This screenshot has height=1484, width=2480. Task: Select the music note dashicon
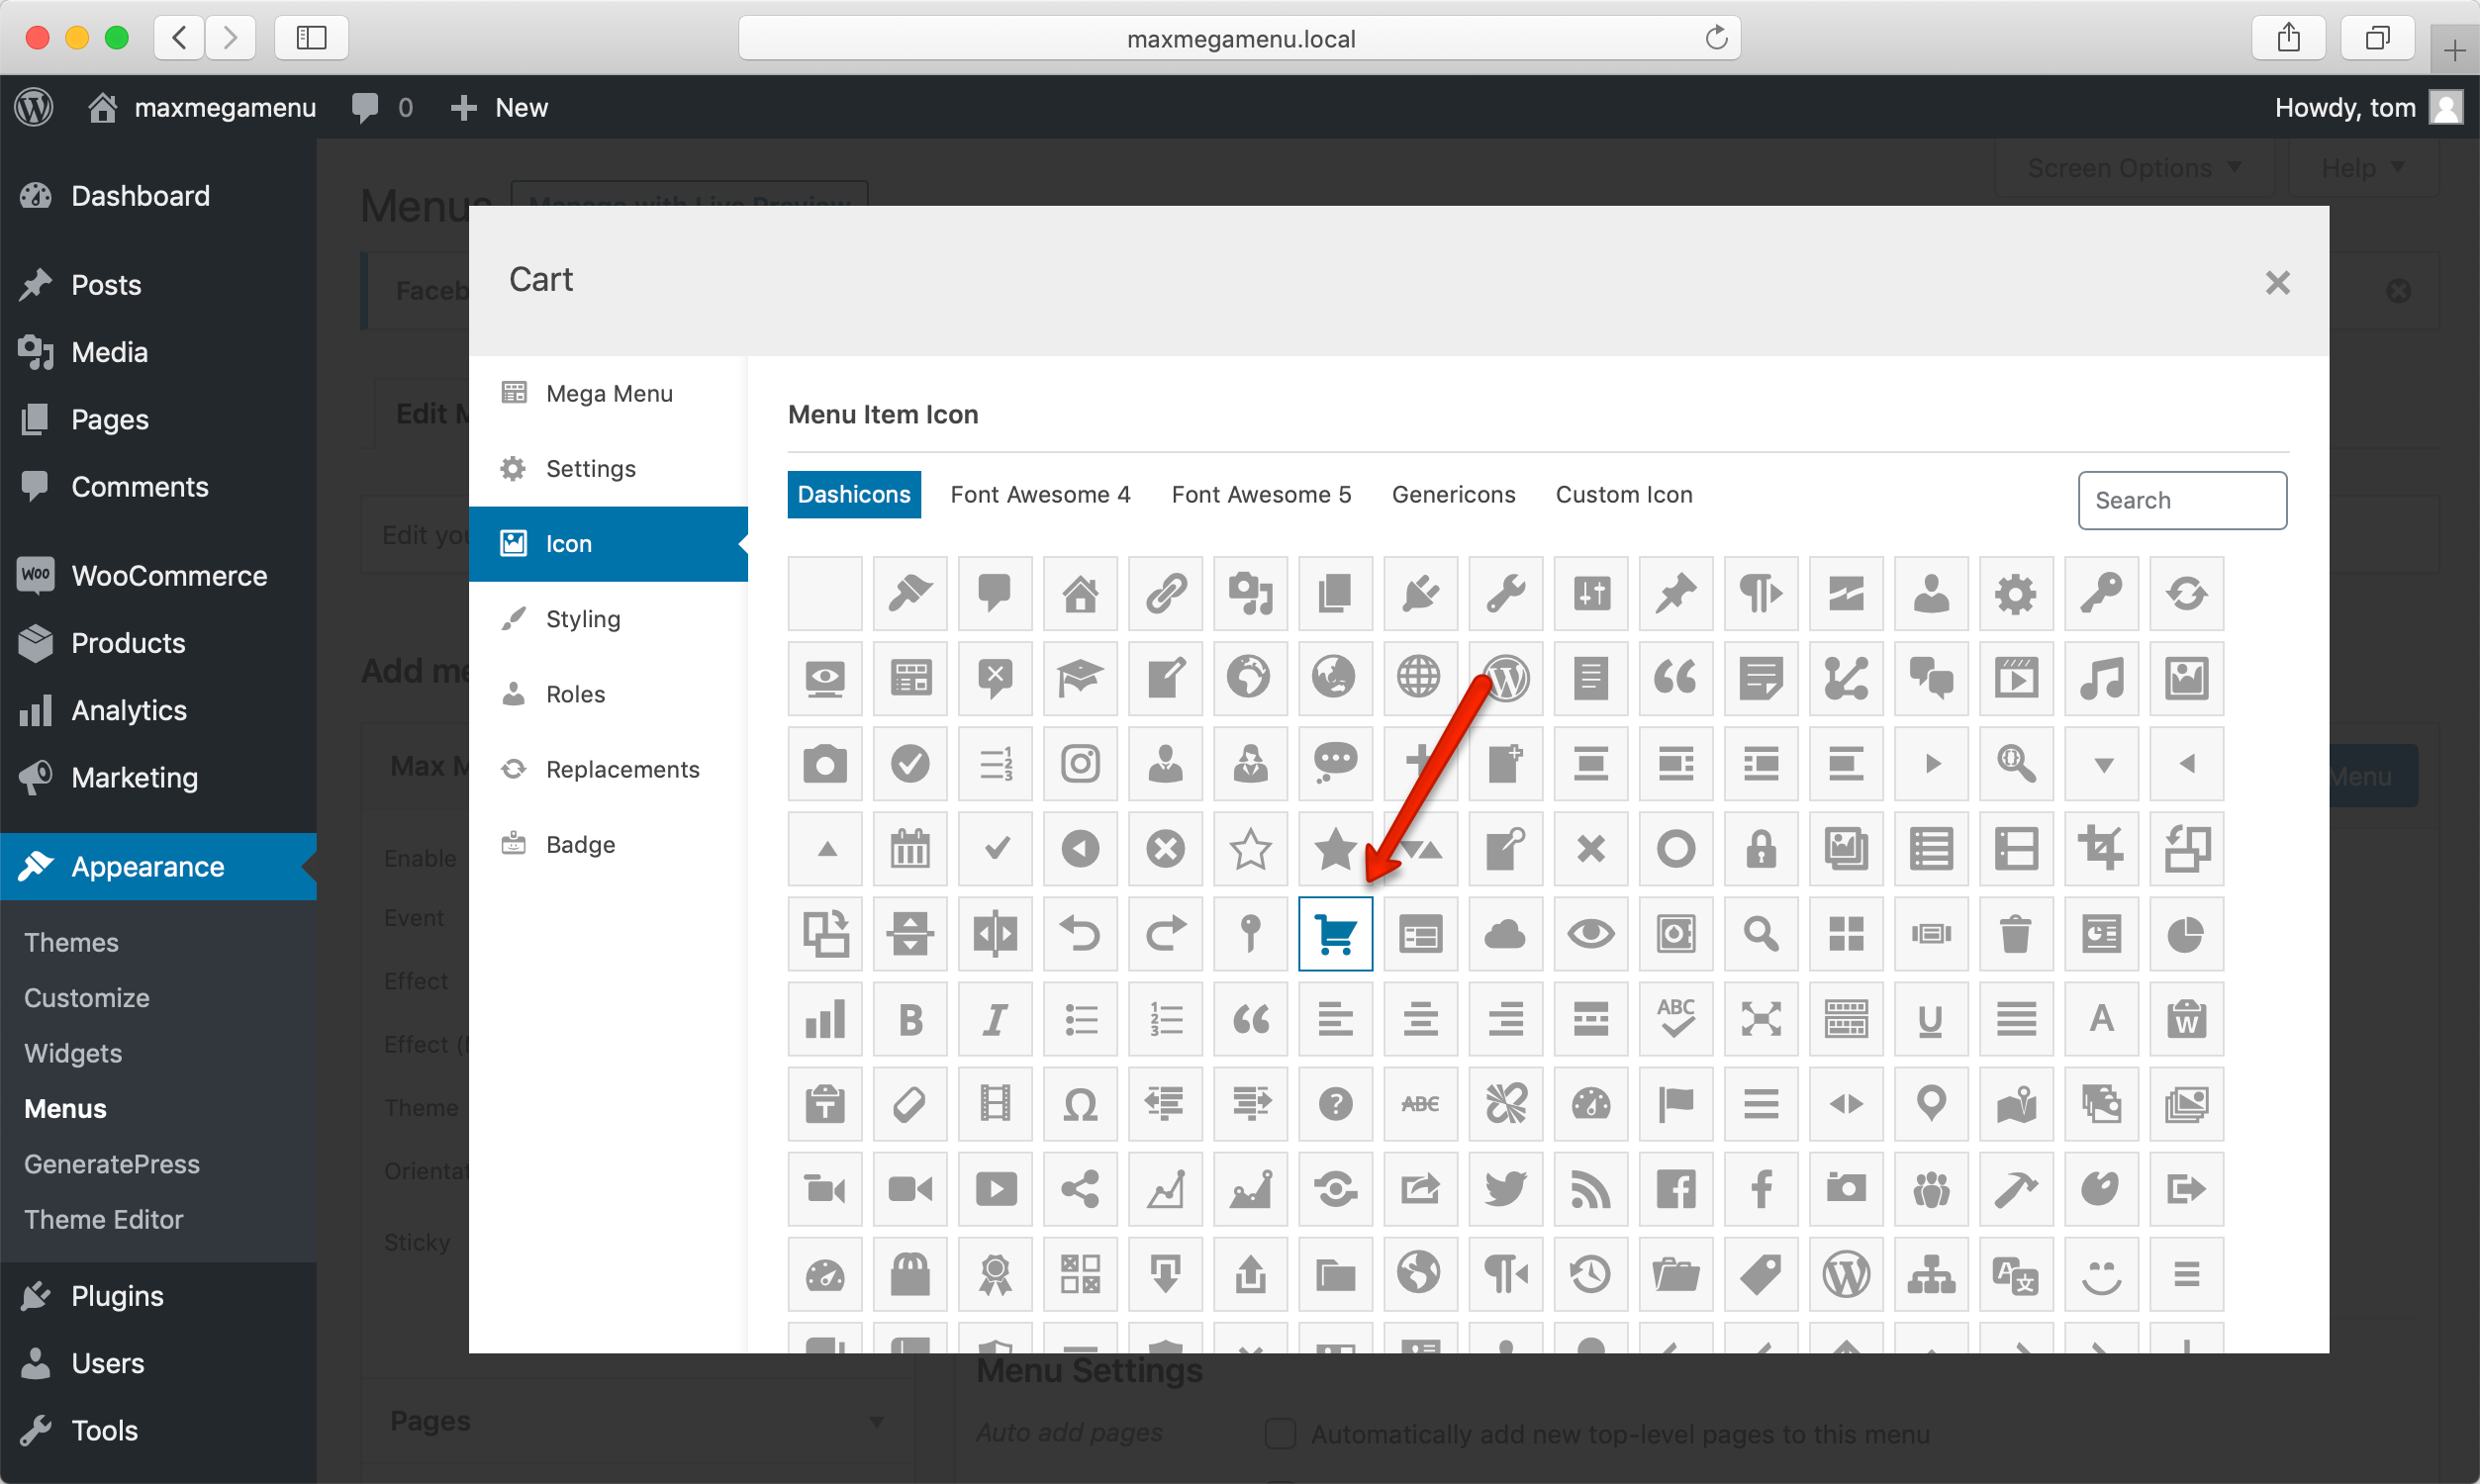tap(2101, 679)
